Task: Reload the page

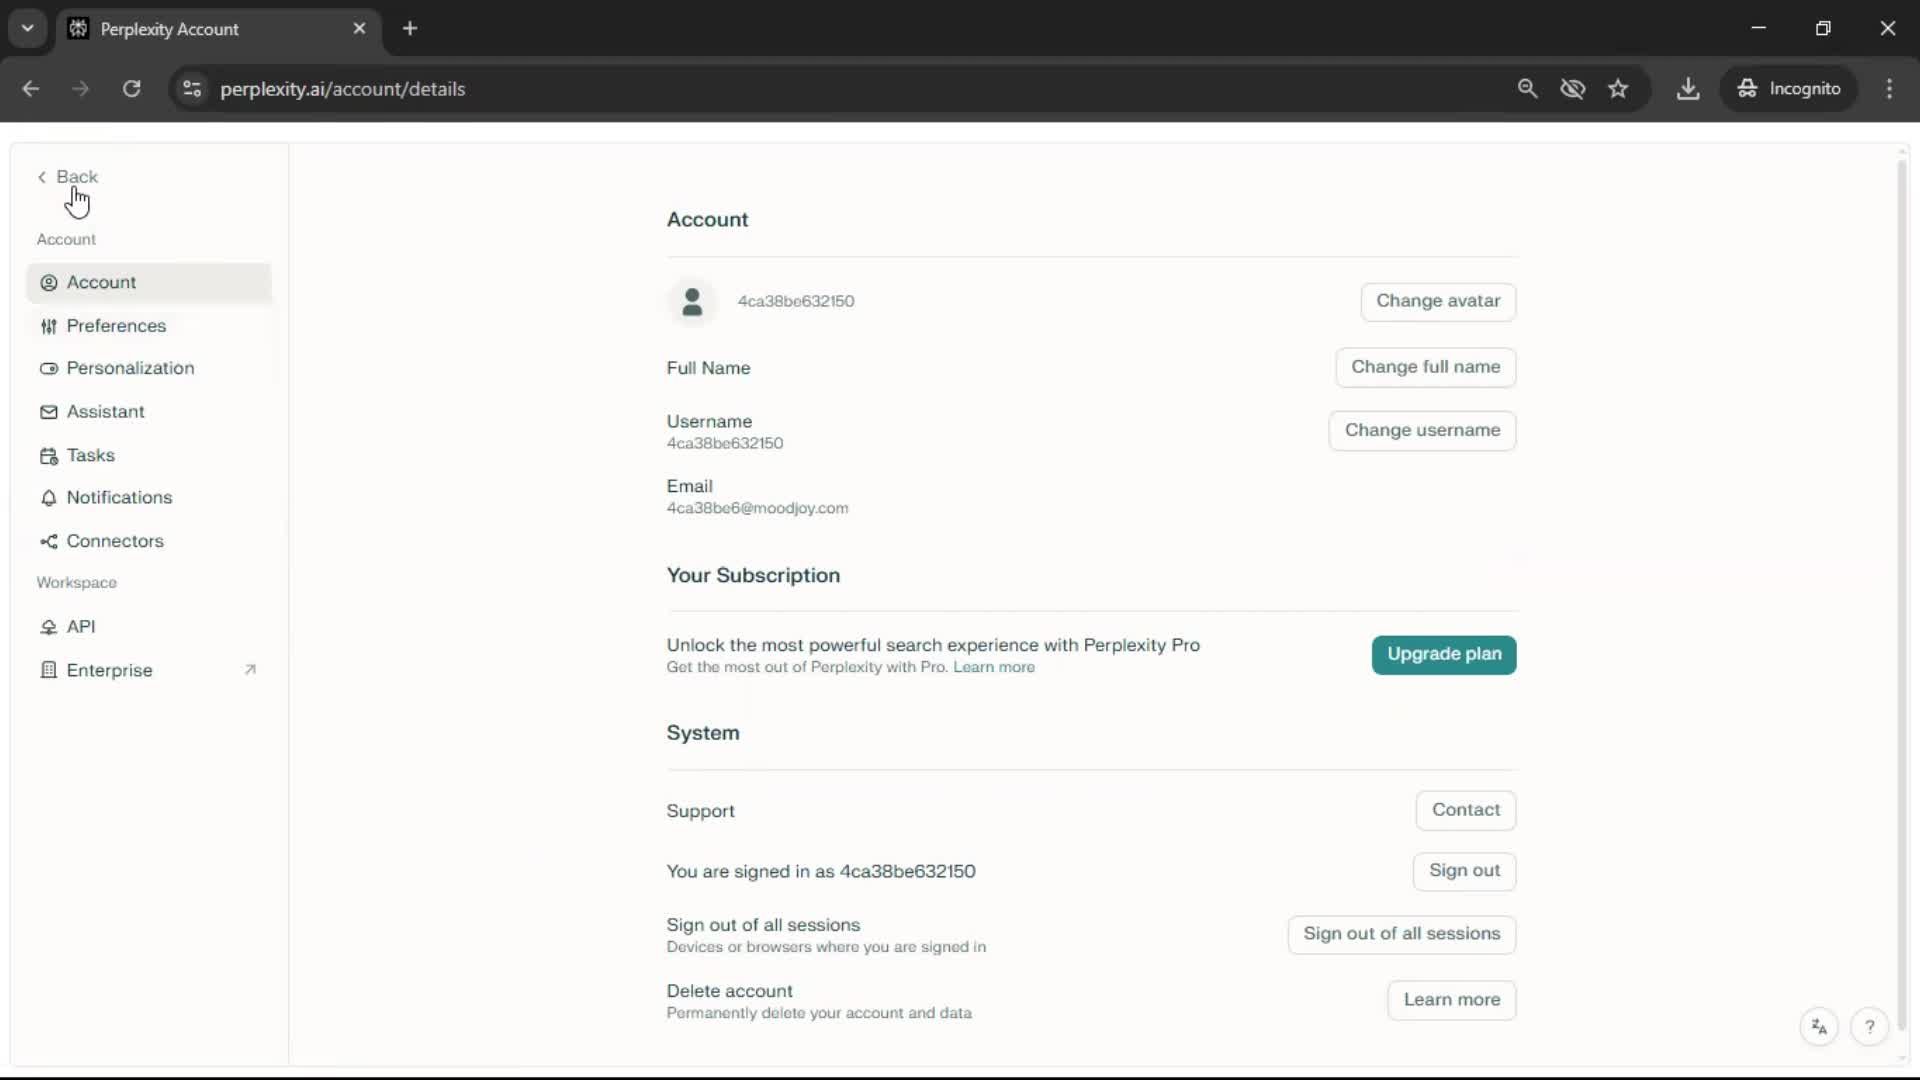Action: [x=131, y=89]
